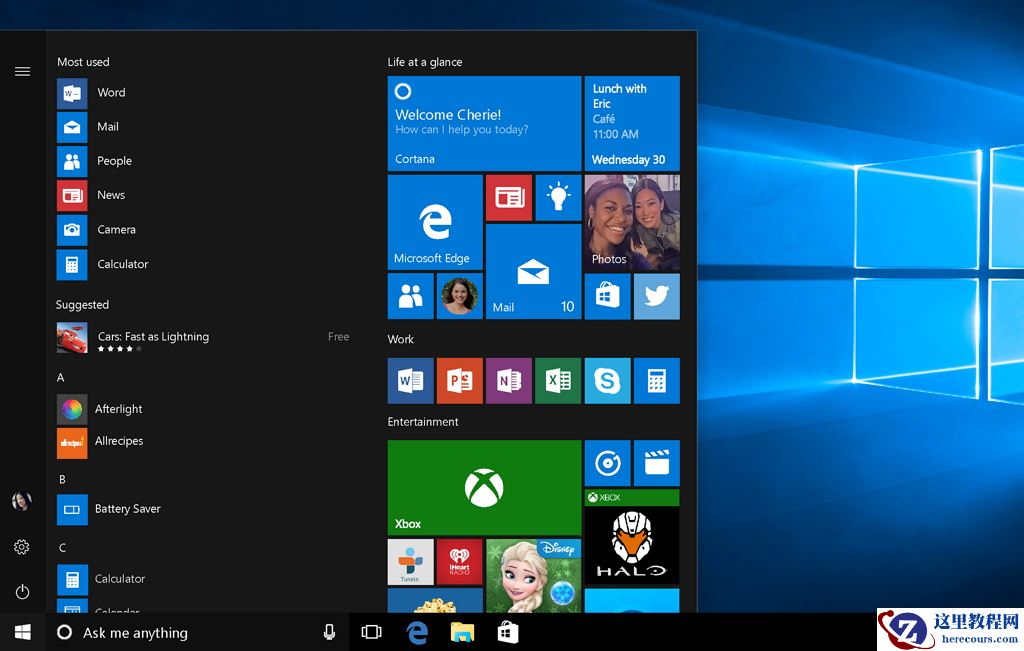Open the Mail tile showing 10 messages

(x=533, y=272)
